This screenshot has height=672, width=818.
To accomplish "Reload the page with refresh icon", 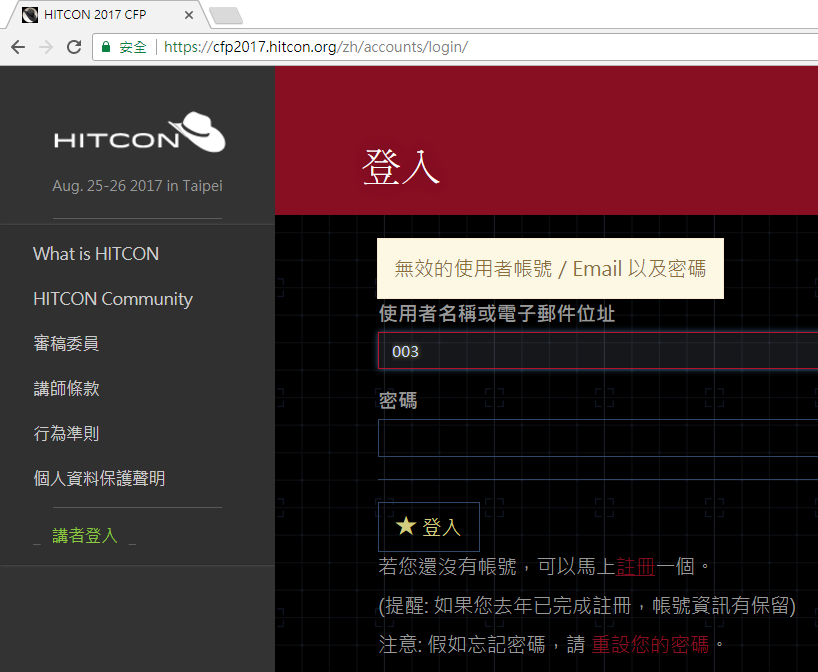I will pyautogui.click(x=74, y=47).
